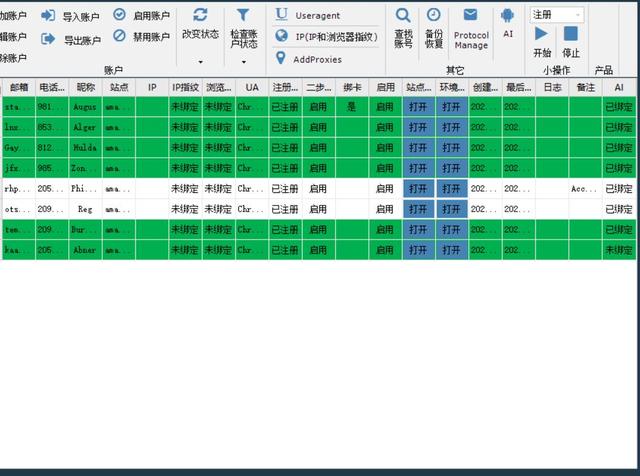Click the AddProxies text button
This screenshot has height=476, width=640.
tap(318, 60)
